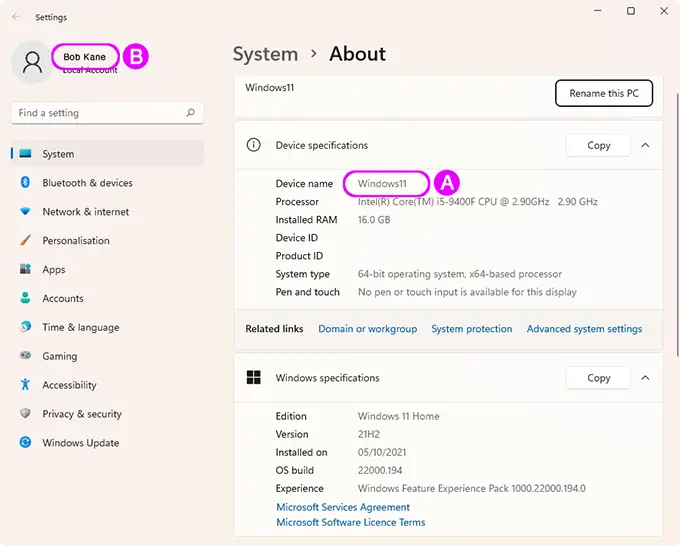The width and height of the screenshot is (680, 546).
Task: Copy the Device specifications
Action: tap(598, 145)
